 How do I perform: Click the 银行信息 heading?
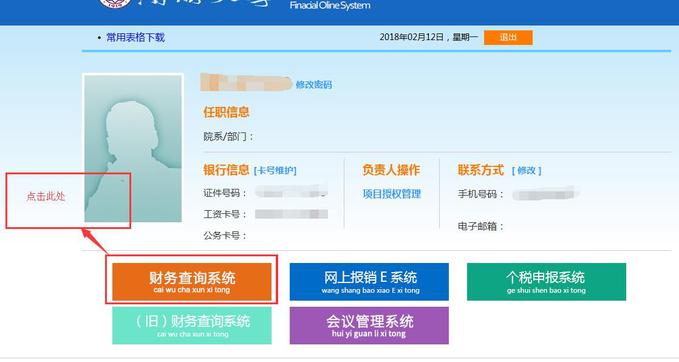[226, 170]
